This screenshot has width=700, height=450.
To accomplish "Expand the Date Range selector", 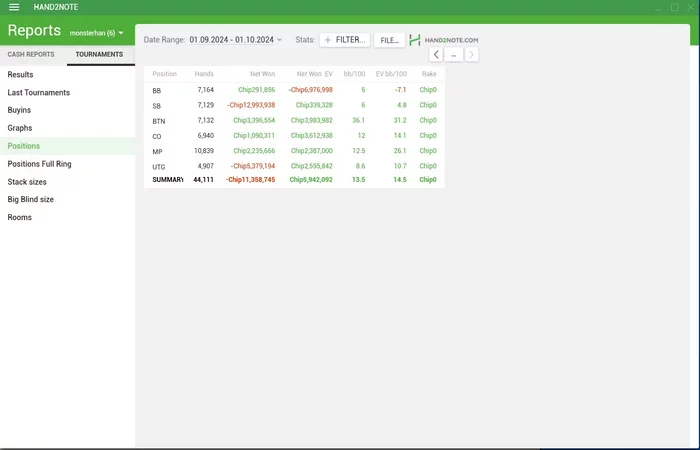I will [235, 40].
